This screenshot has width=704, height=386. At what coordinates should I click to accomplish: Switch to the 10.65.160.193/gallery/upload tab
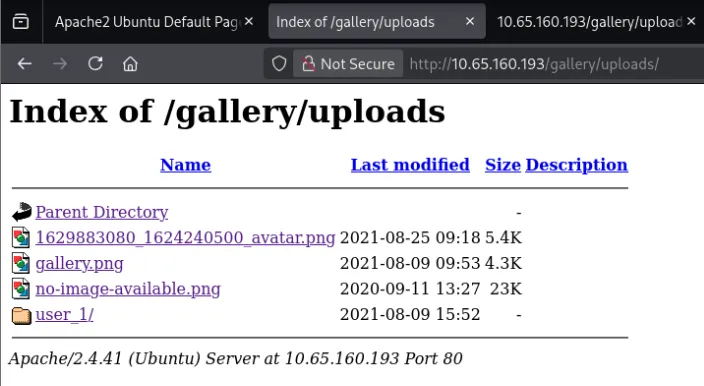(x=589, y=22)
